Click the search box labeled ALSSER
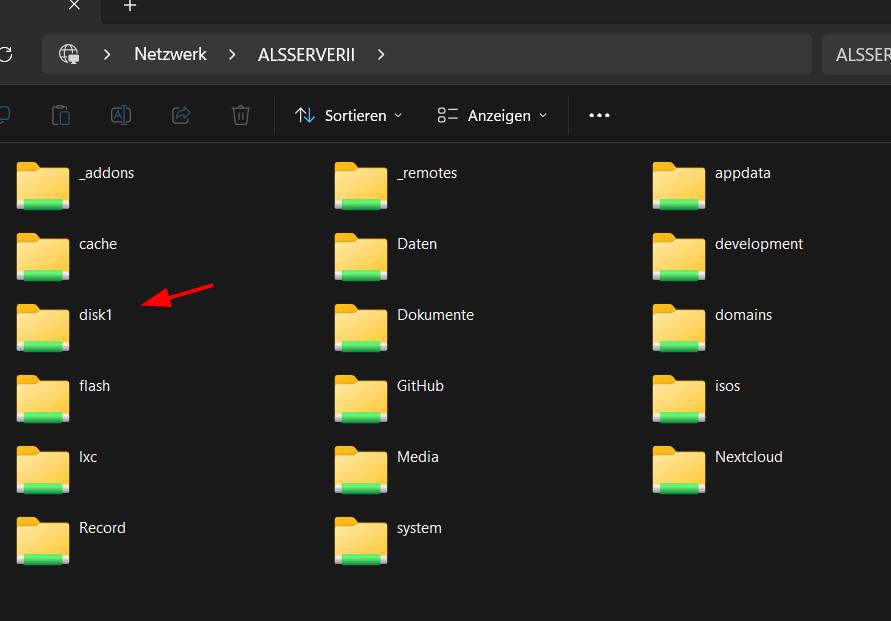891x621 pixels. pos(856,55)
